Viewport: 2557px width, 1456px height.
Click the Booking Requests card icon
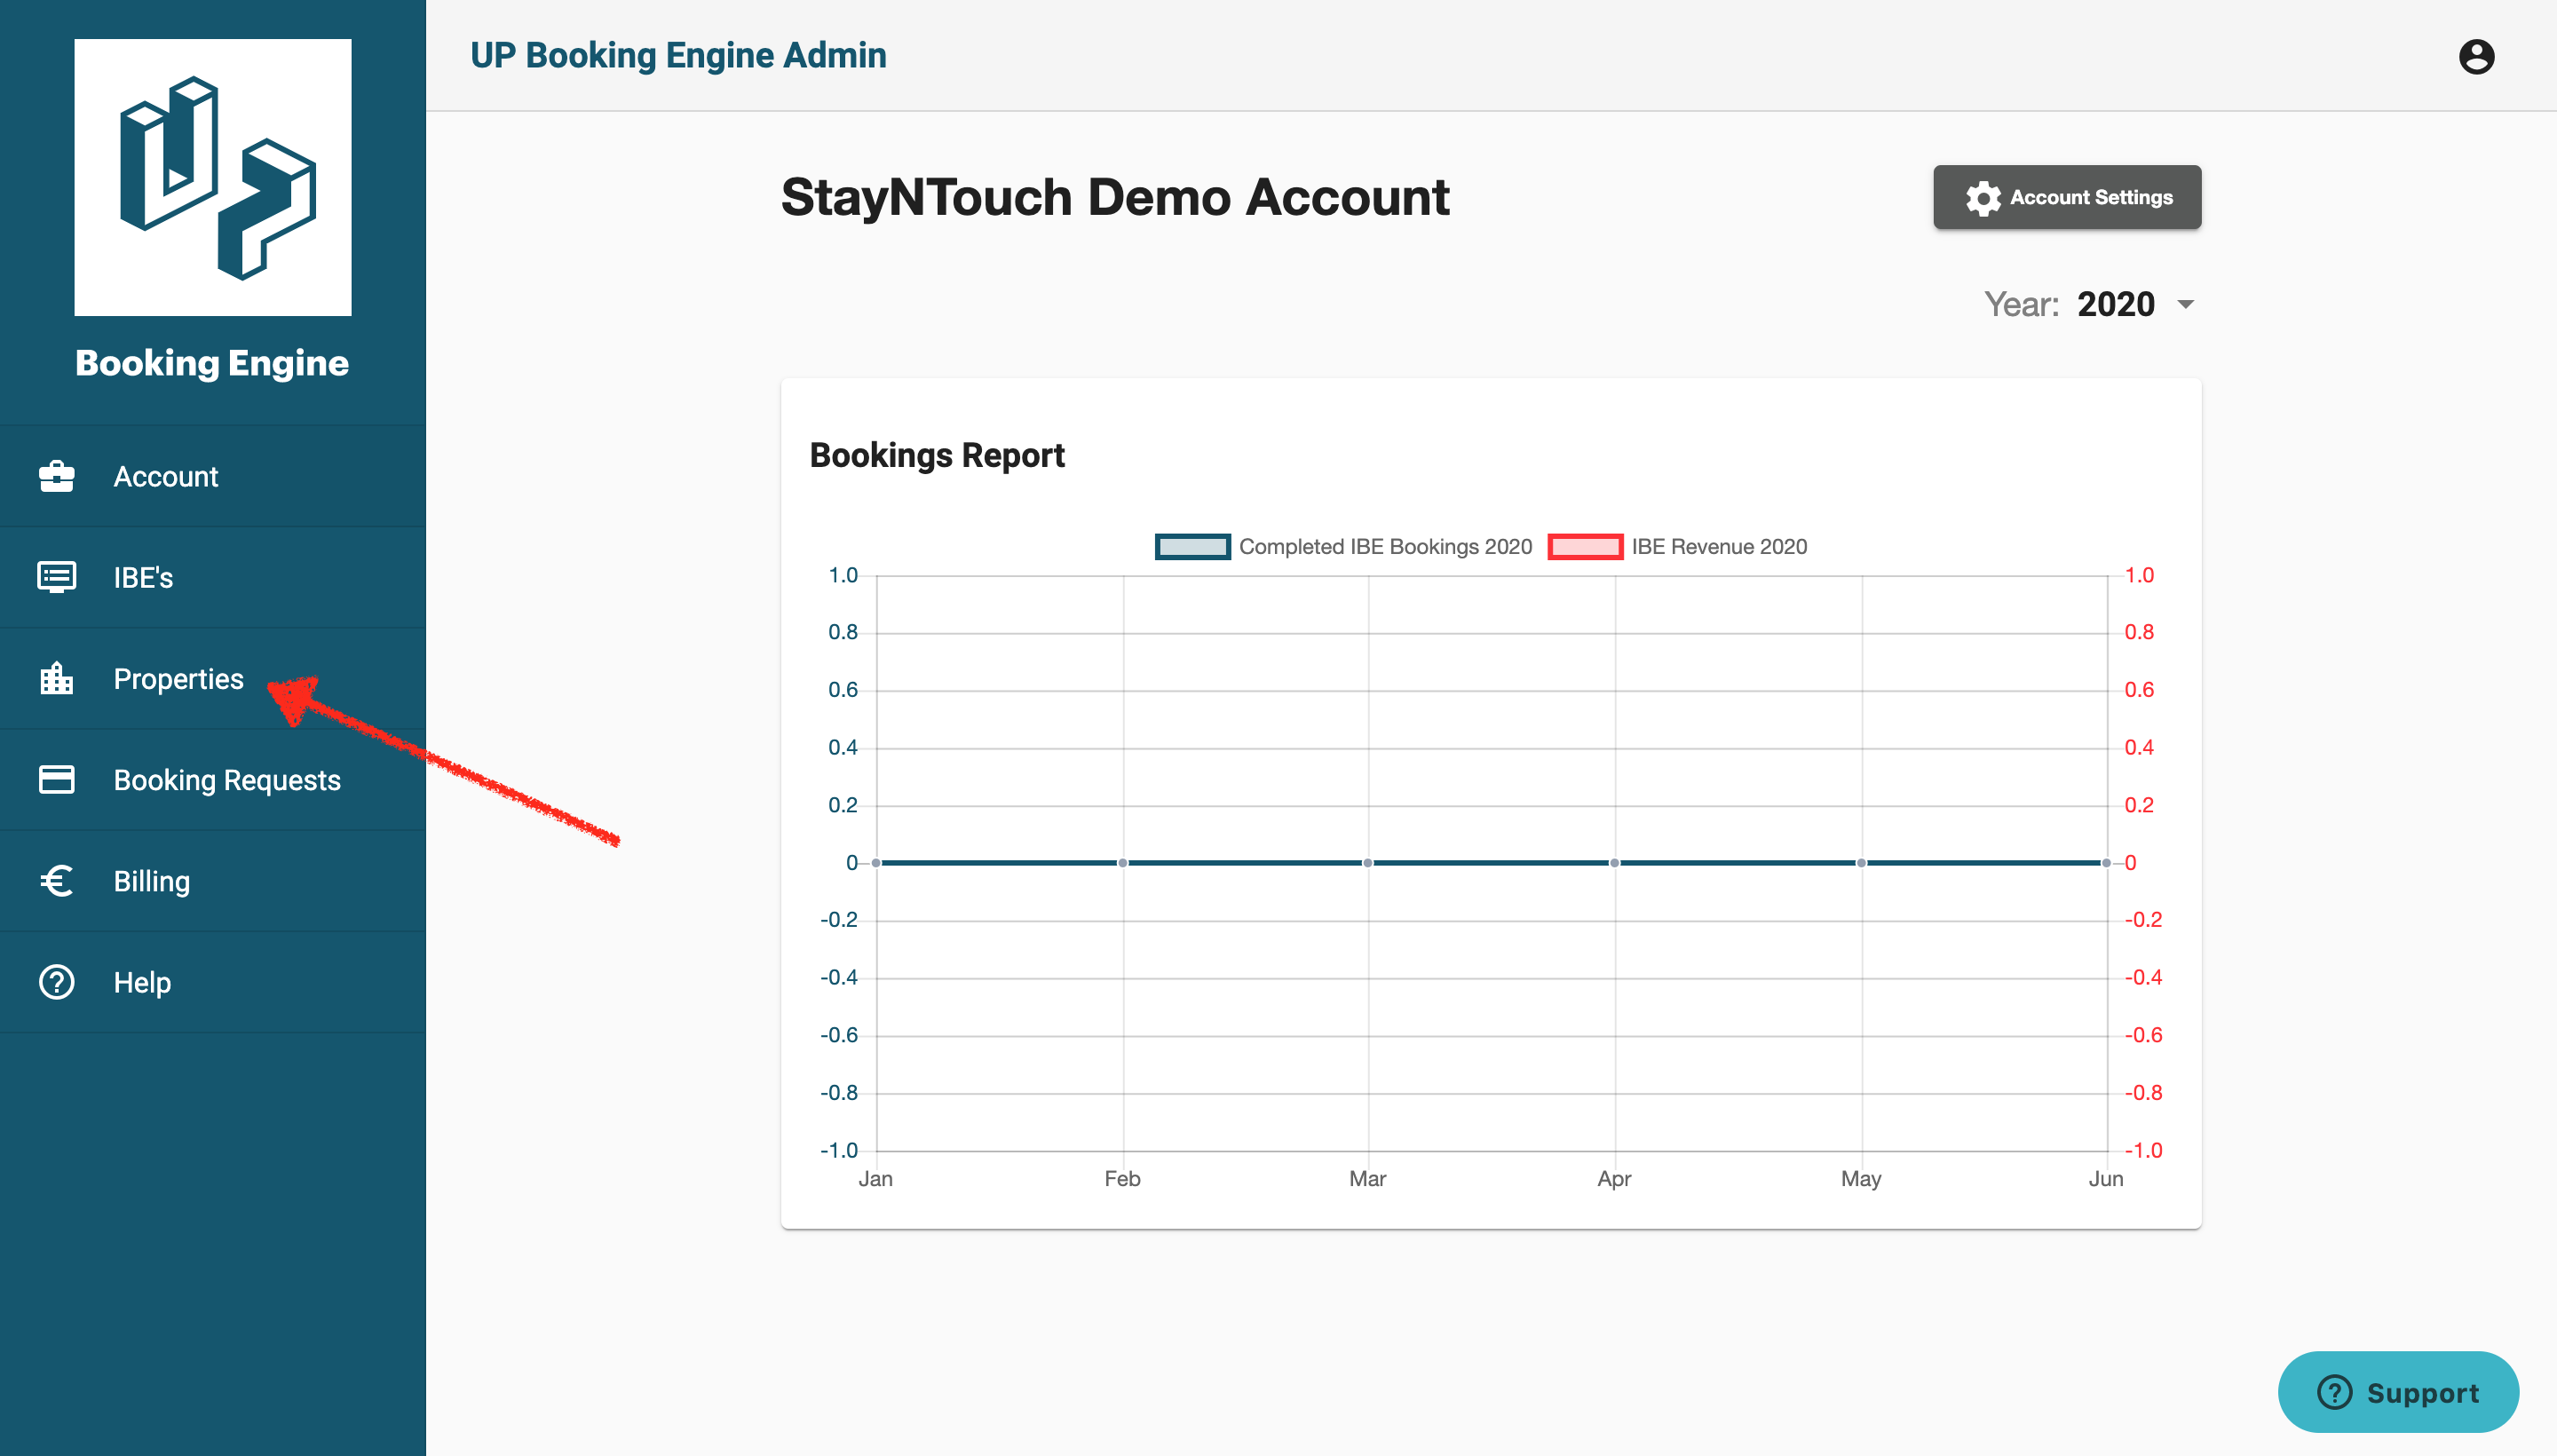tap(56, 779)
